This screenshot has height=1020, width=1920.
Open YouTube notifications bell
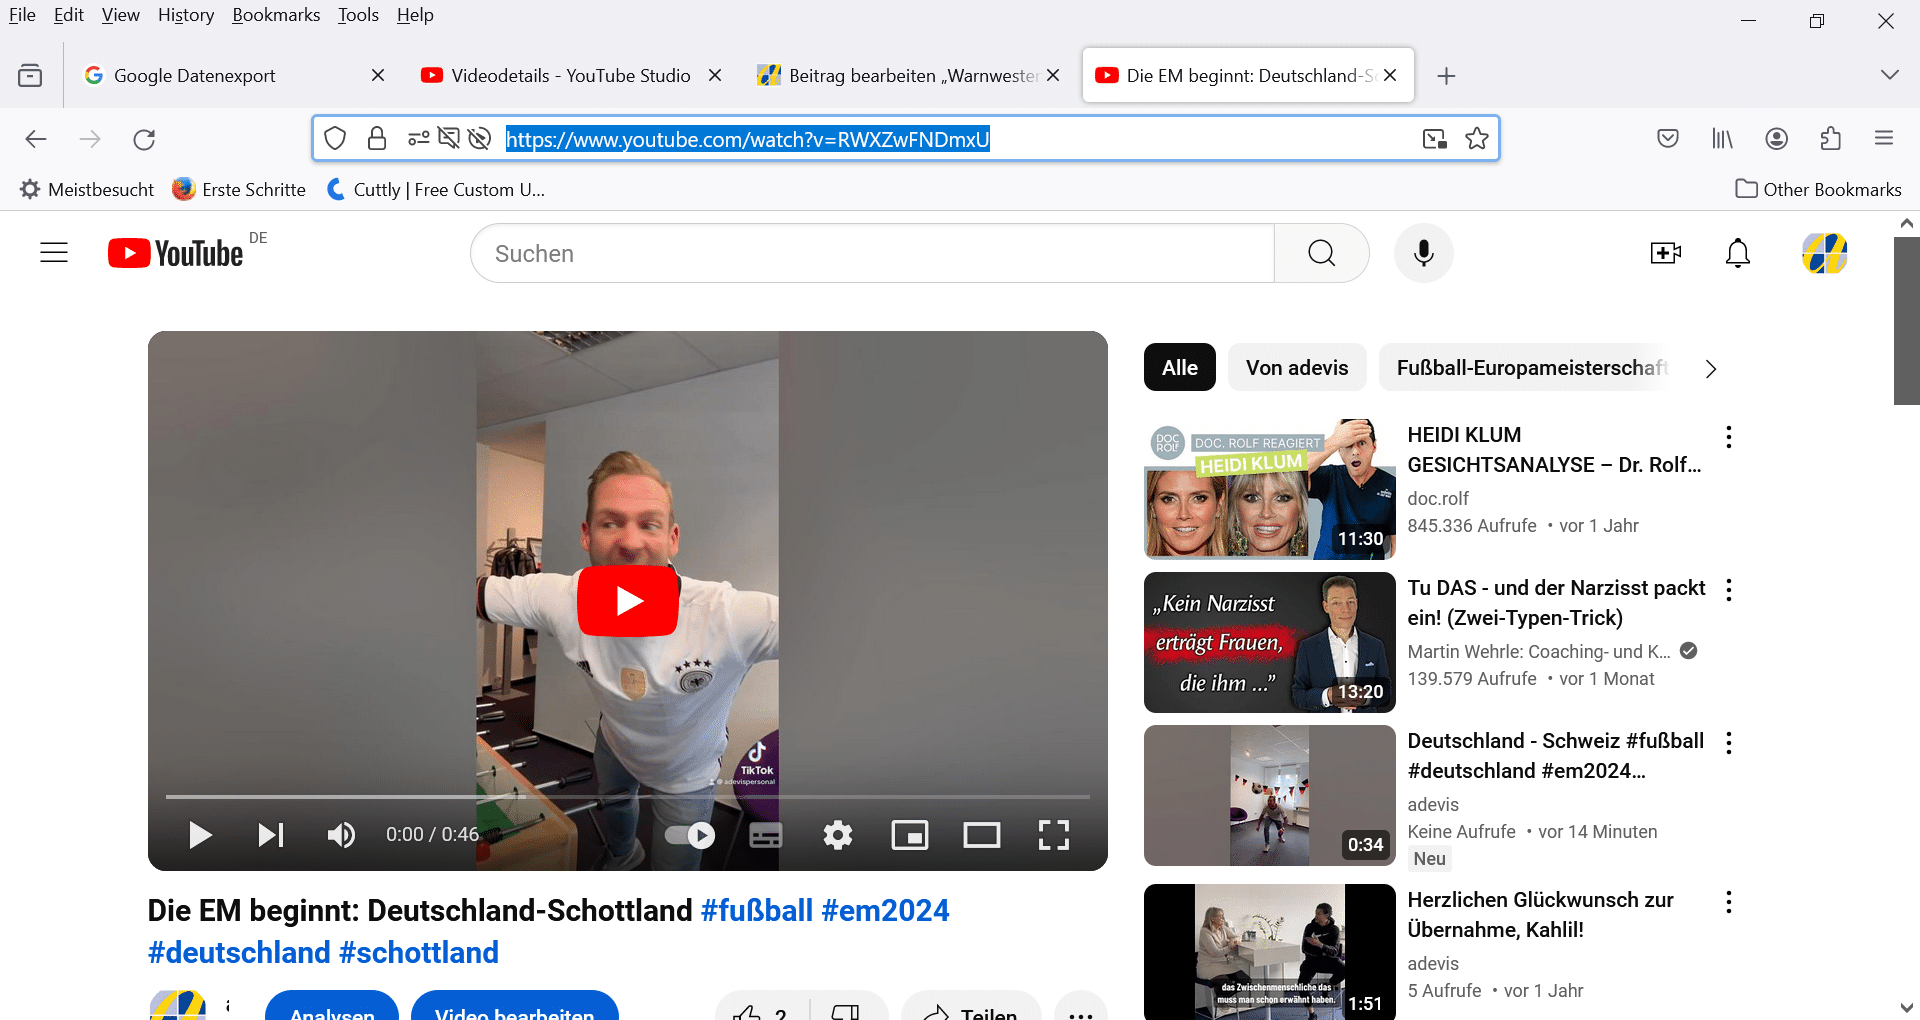click(1738, 253)
